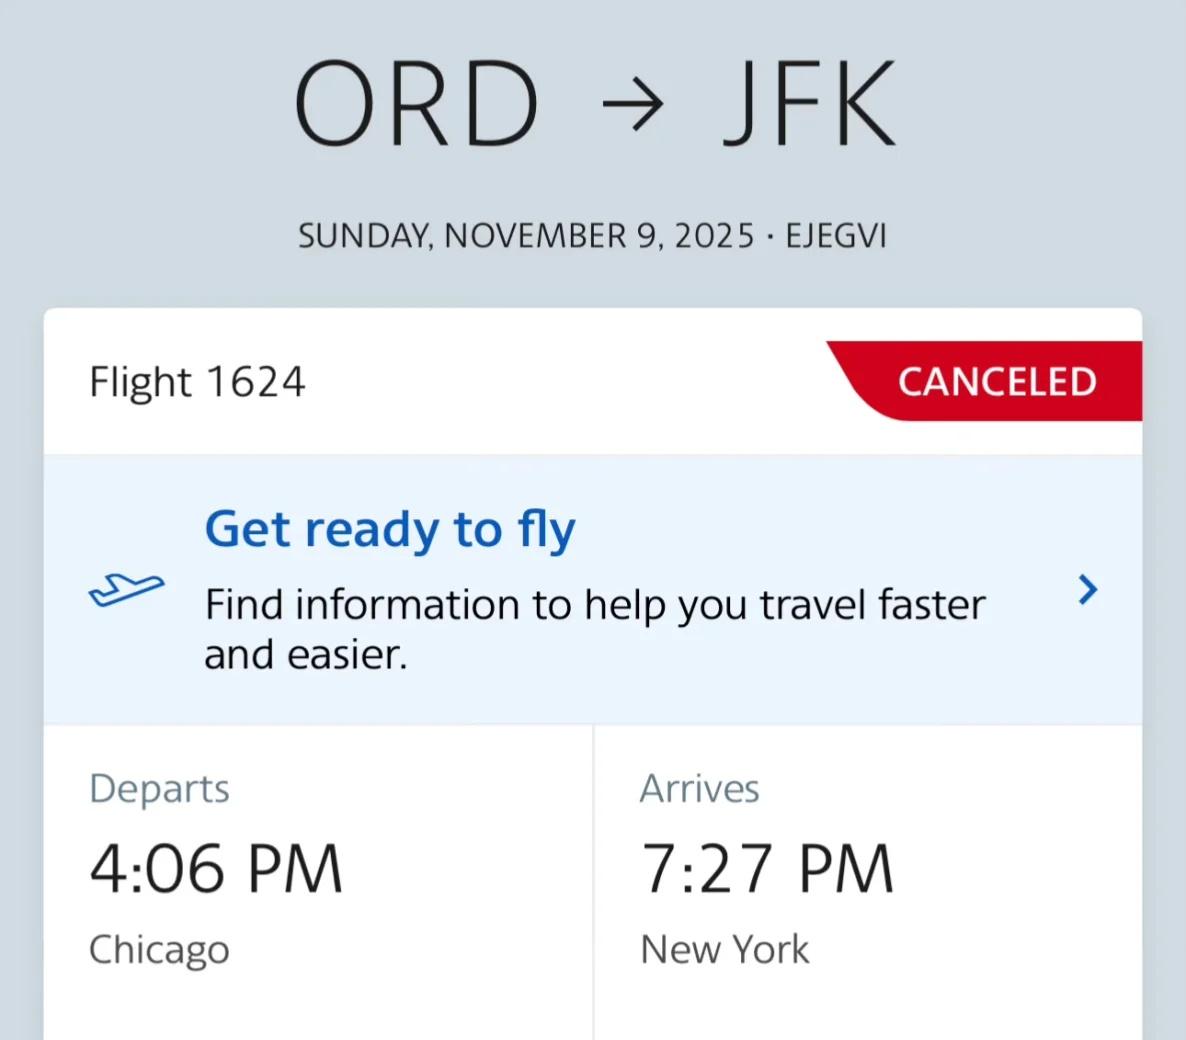Viewport: 1186px width, 1040px height.
Task: Click the EJEGVI record locator code
Action: [836, 236]
